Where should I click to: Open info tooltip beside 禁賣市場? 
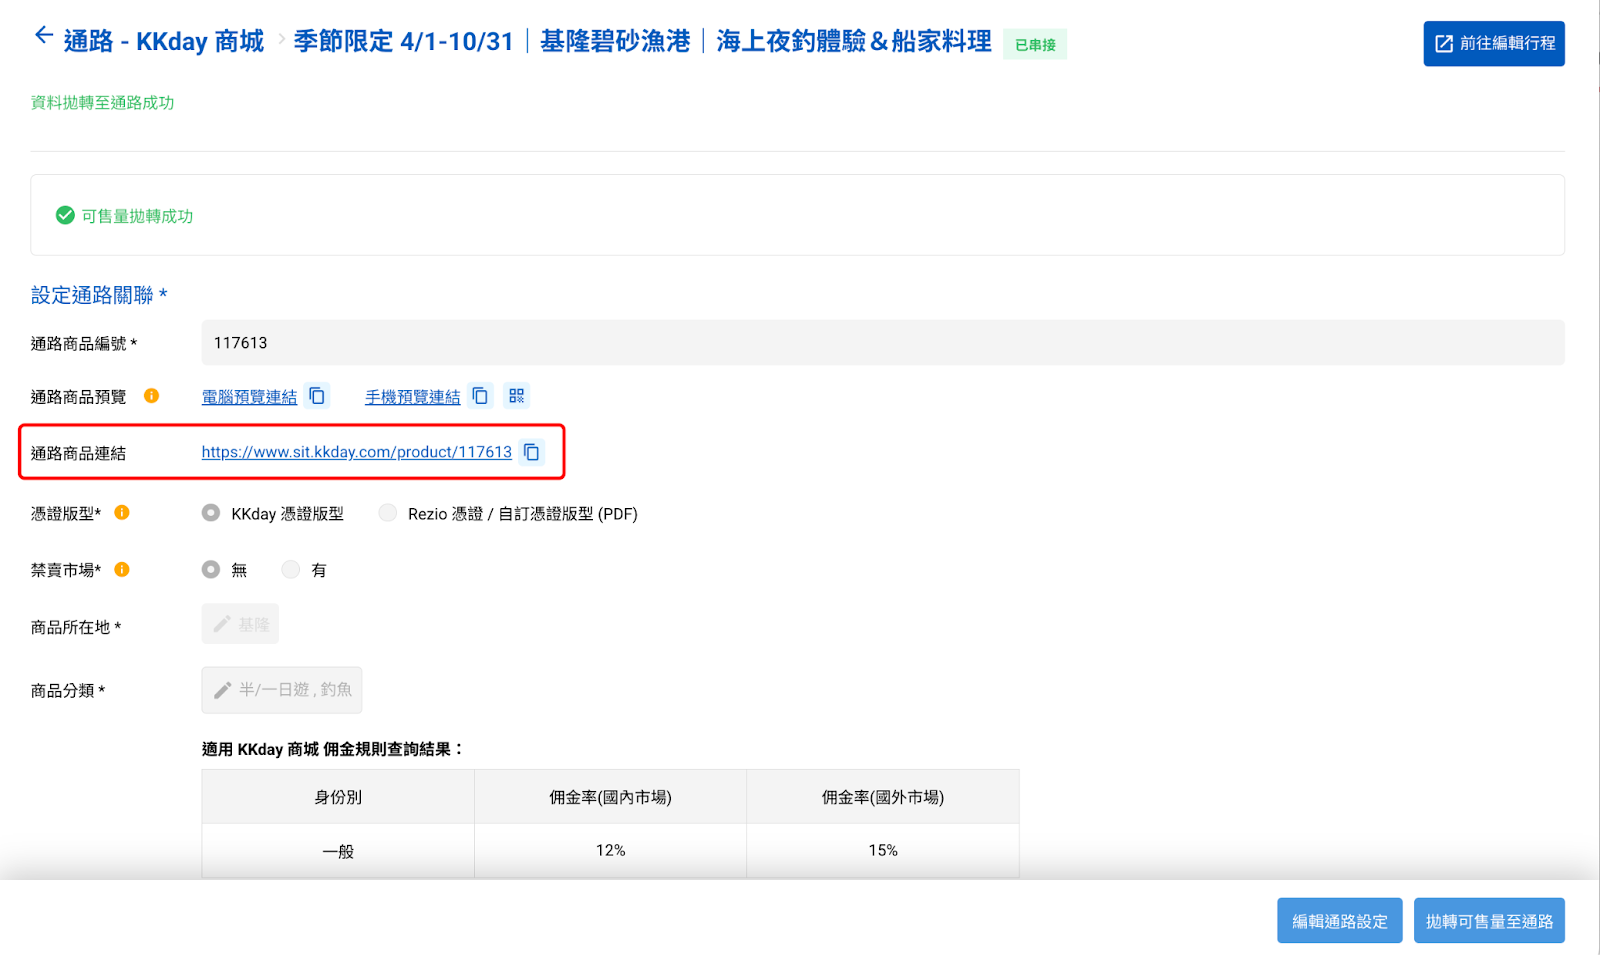click(122, 570)
